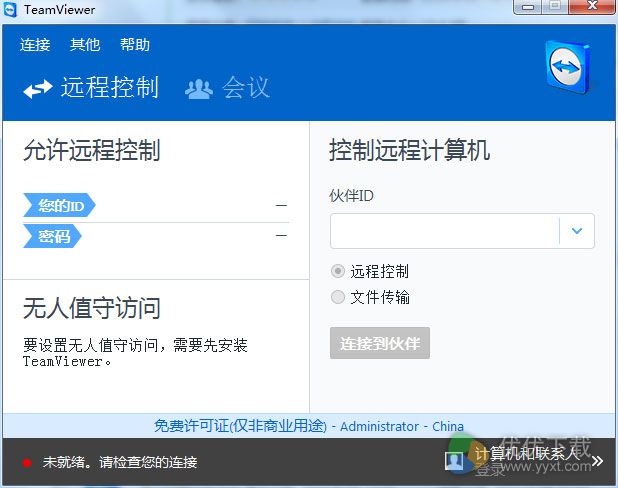Viewport: 618px width, 488px height.
Task: Click the 控制远程计算机 heading
Action: point(410,150)
